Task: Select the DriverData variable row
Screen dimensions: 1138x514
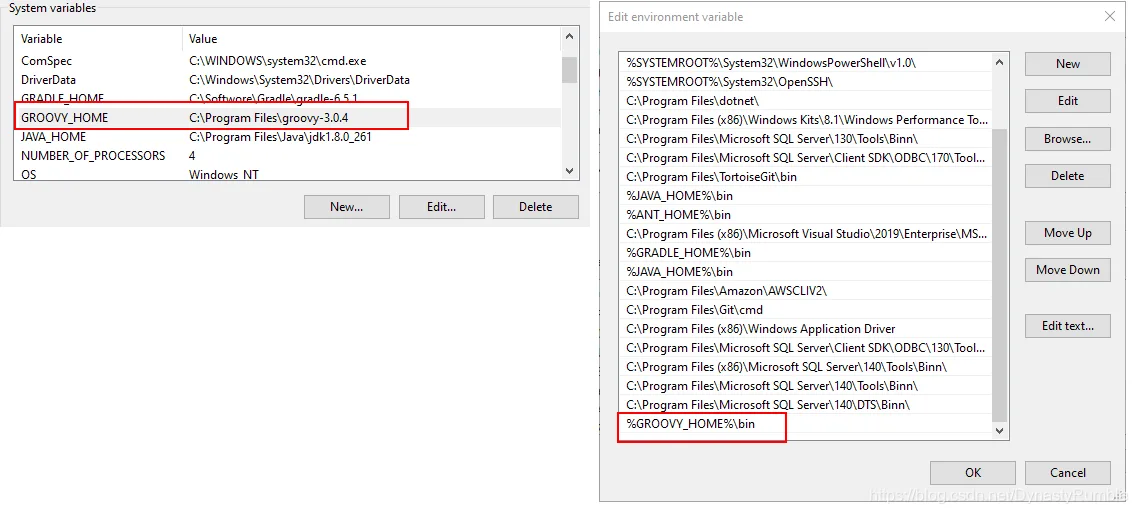Action: 287,80
